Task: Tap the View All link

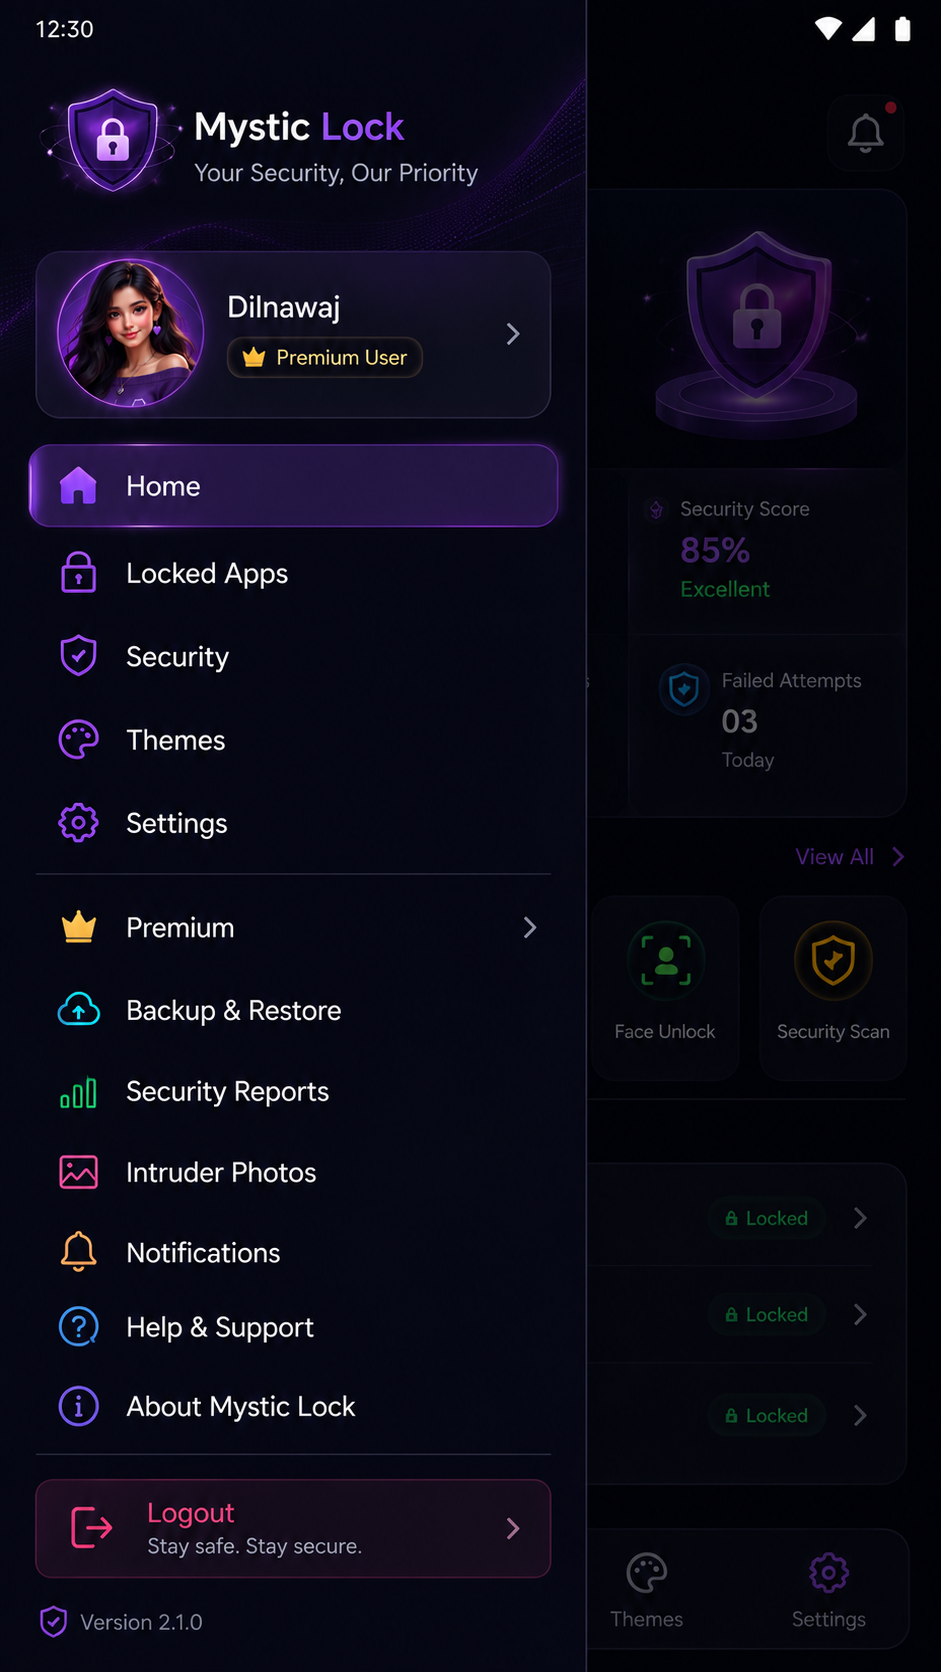Action: [x=834, y=857]
